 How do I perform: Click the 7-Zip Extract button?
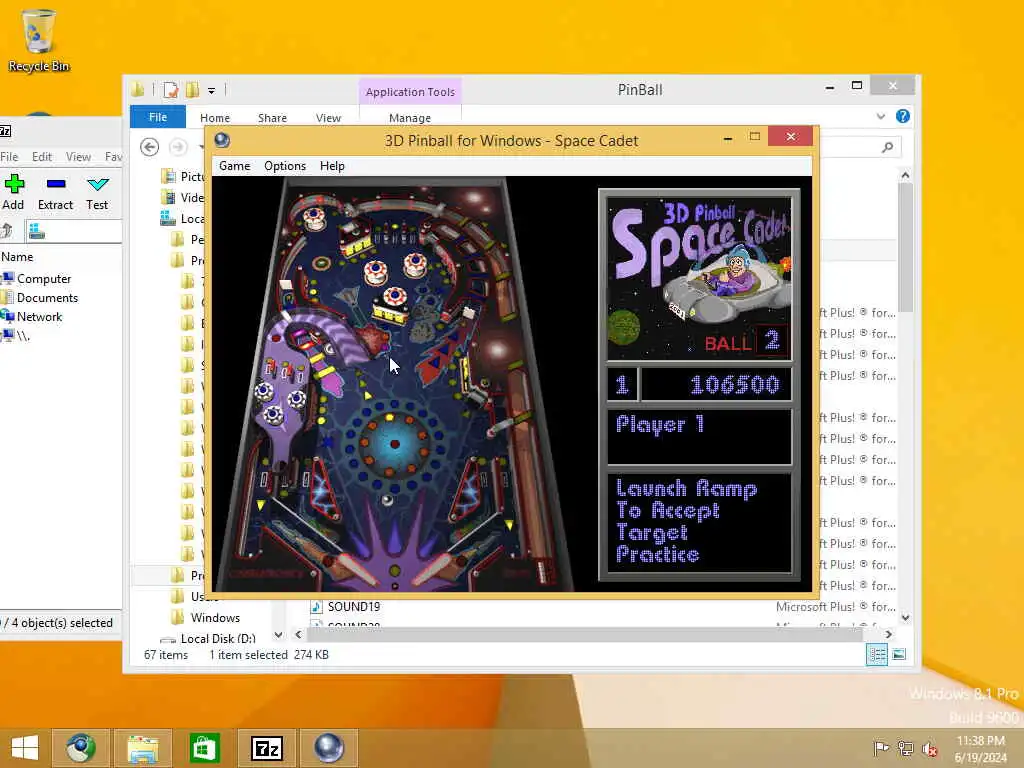tap(56, 193)
